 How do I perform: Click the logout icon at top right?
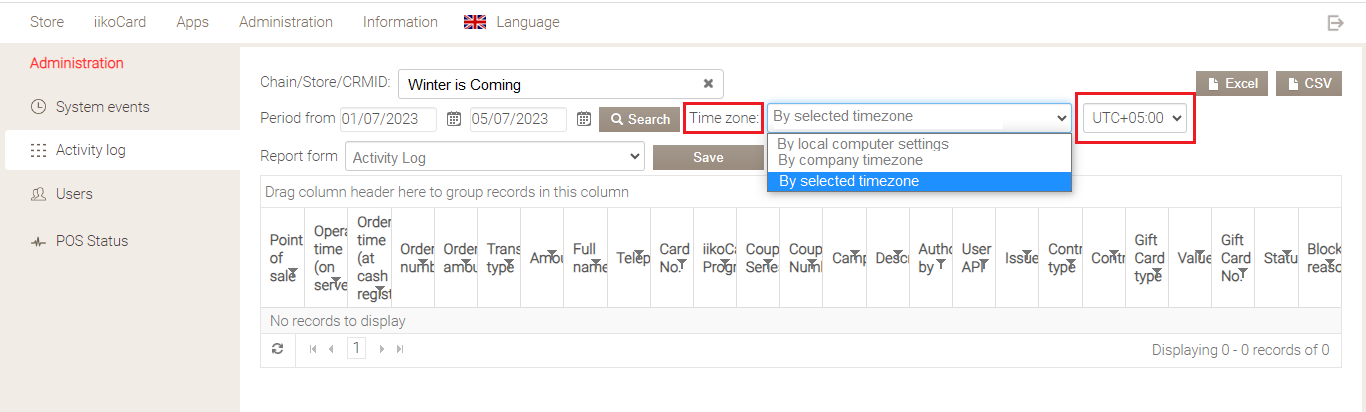[1335, 23]
